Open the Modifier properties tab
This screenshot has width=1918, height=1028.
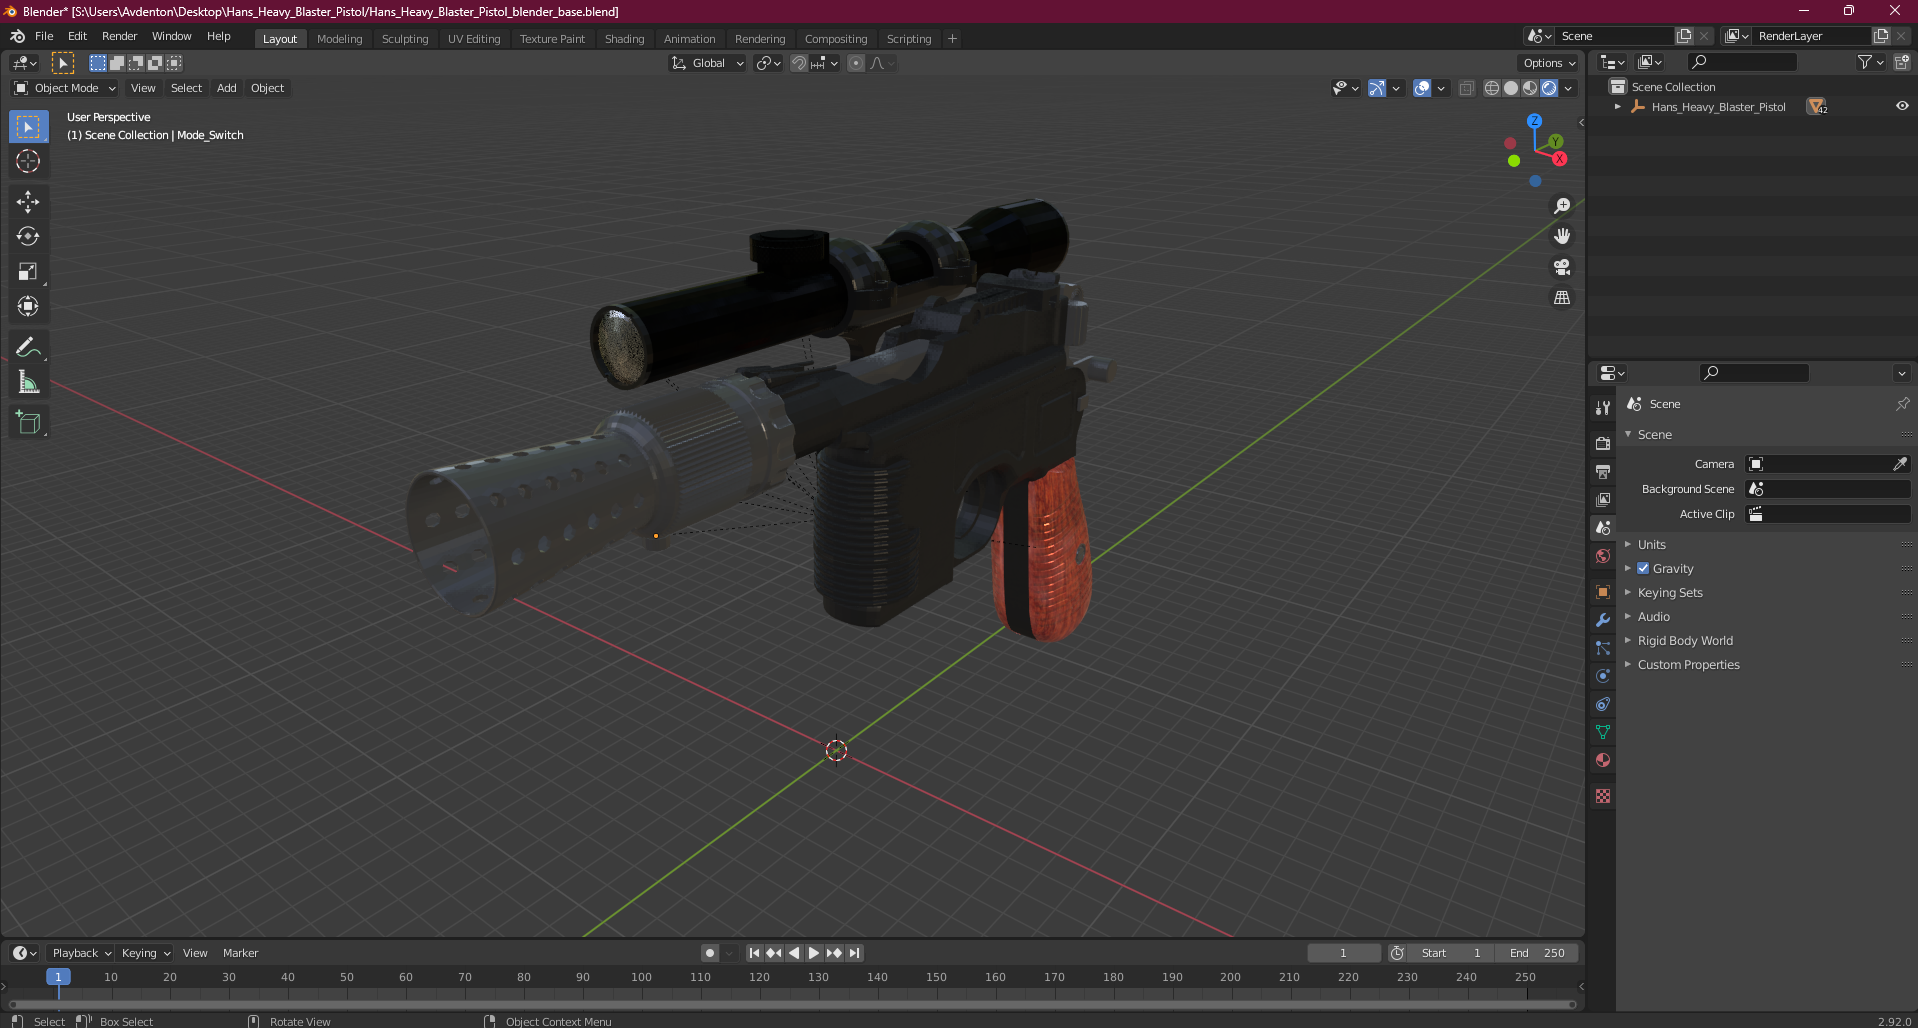pos(1603,620)
